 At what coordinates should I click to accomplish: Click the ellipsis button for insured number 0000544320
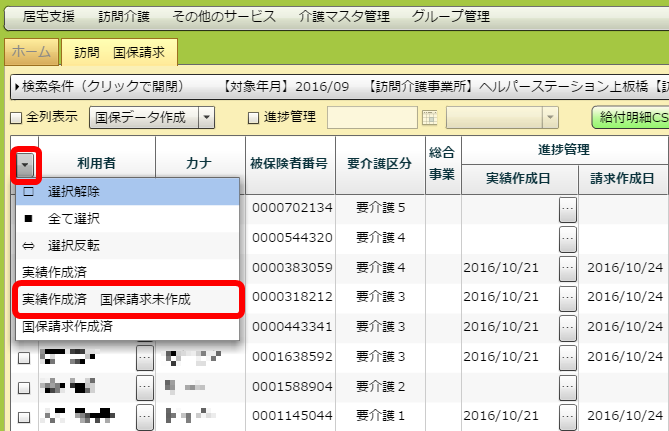point(568,238)
